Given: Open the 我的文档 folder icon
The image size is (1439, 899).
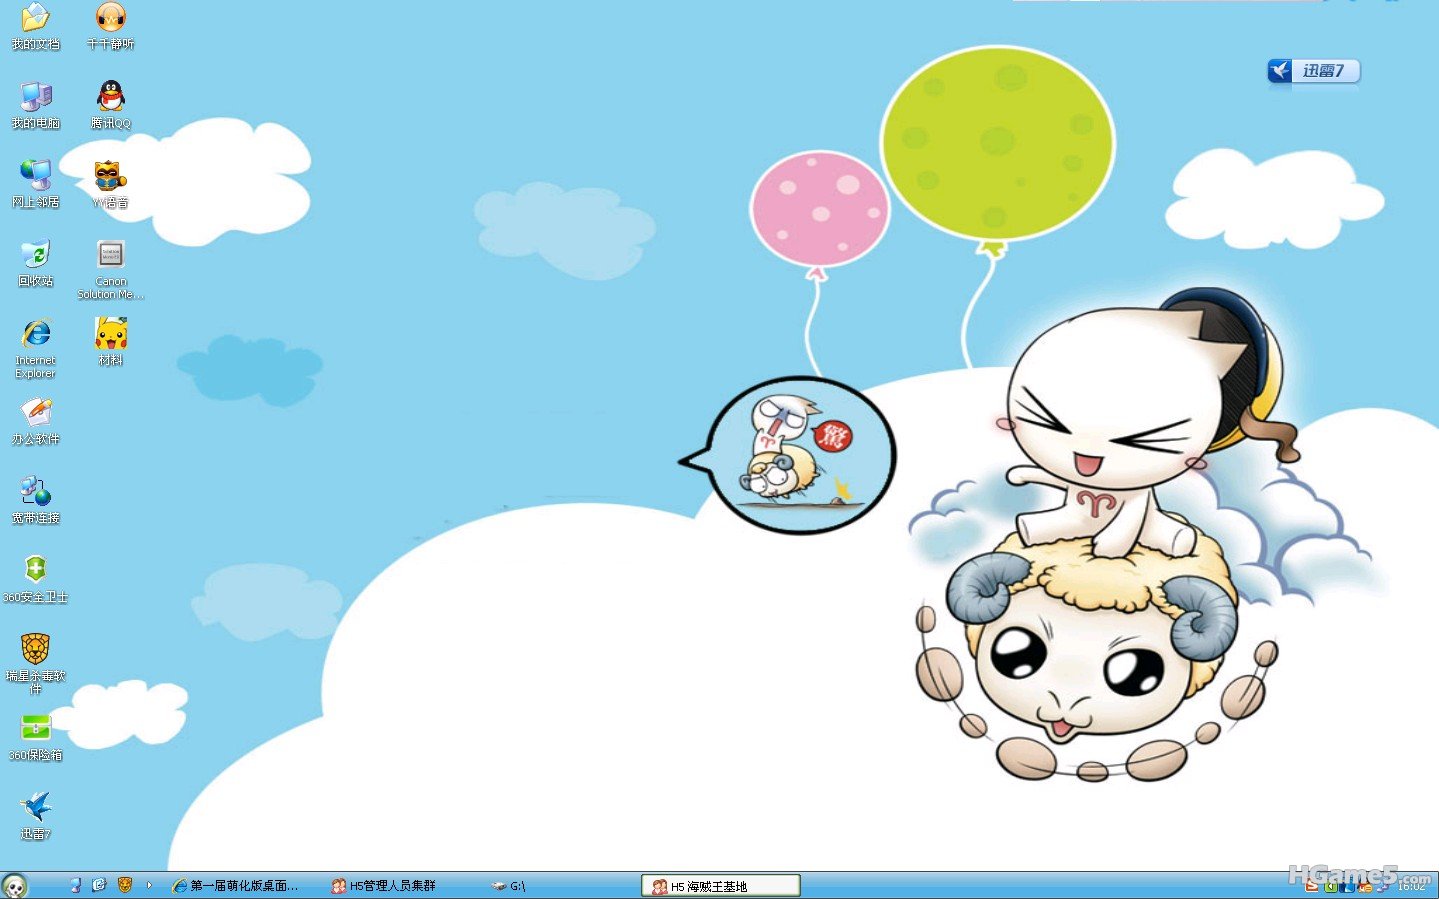Looking at the screenshot, I should [x=35, y=18].
